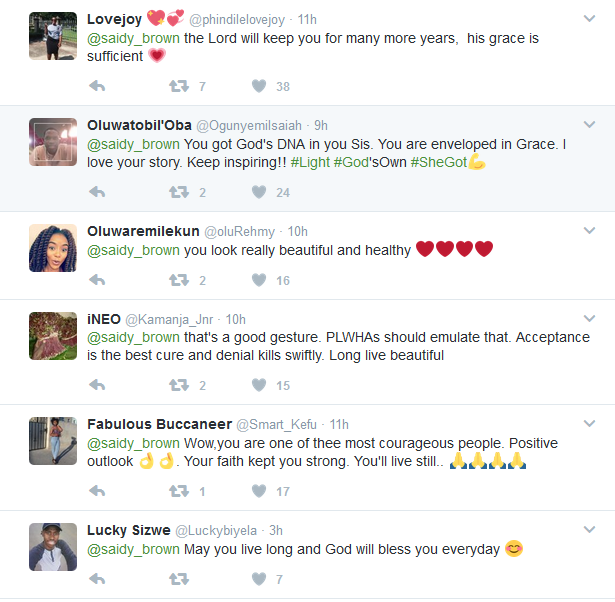Reply to Lucky Sizwe's tweet
615x602 pixels.
pyautogui.click(x=97, y=579)
